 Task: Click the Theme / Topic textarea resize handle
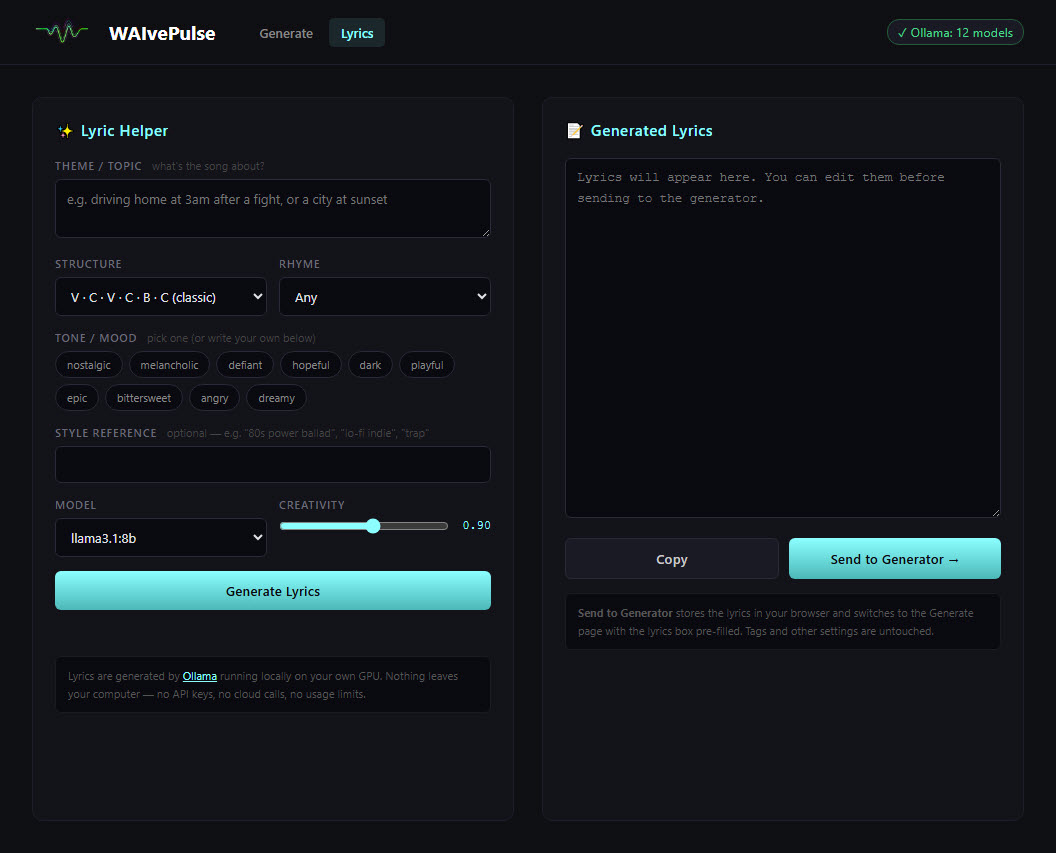coord(486,232)
